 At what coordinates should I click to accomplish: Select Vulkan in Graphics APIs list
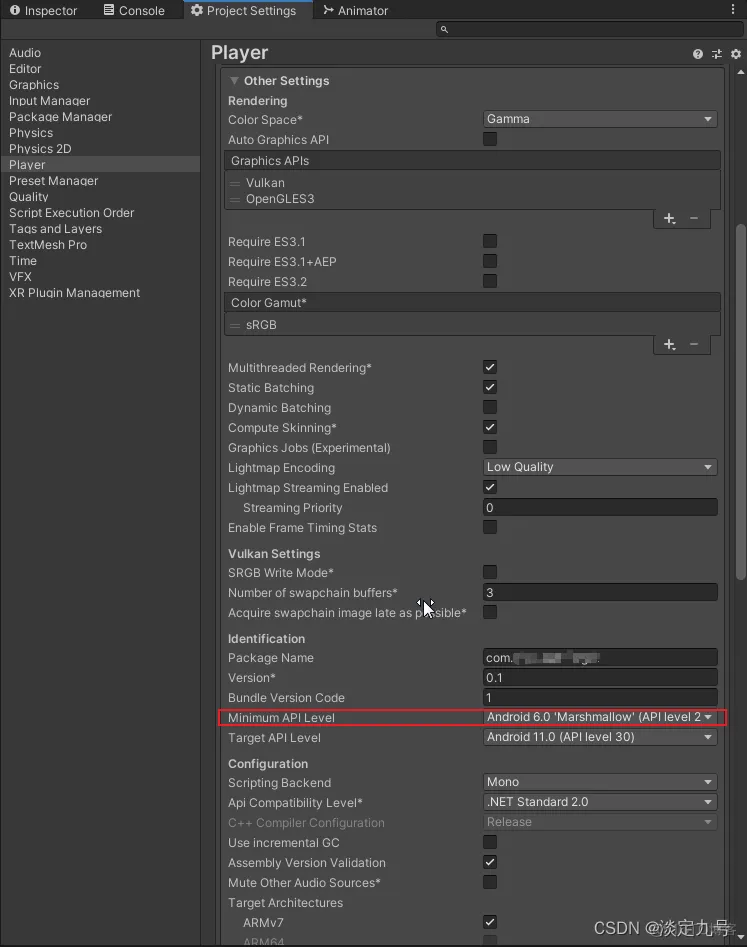(265, 183)
